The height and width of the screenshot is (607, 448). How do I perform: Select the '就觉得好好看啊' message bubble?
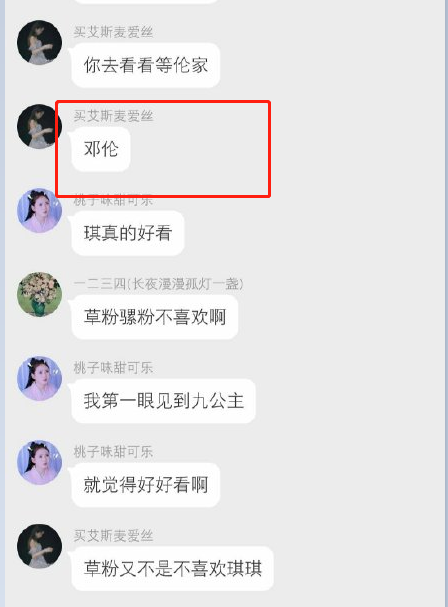pyautogui.click(x=146, y=485)
